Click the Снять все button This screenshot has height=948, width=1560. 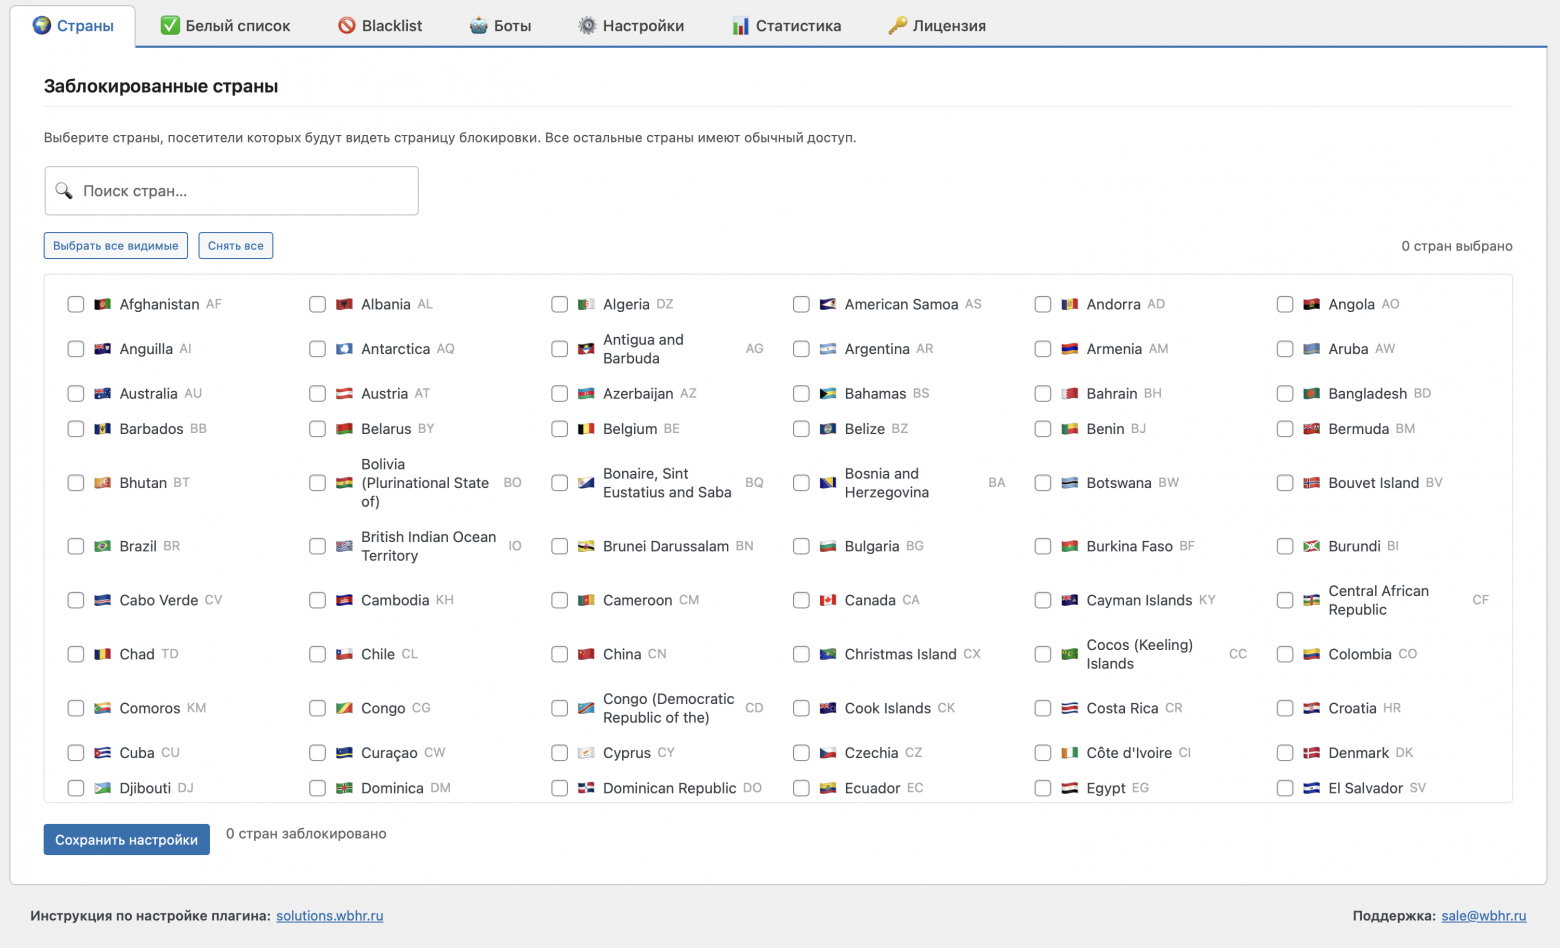coord(236,246)
